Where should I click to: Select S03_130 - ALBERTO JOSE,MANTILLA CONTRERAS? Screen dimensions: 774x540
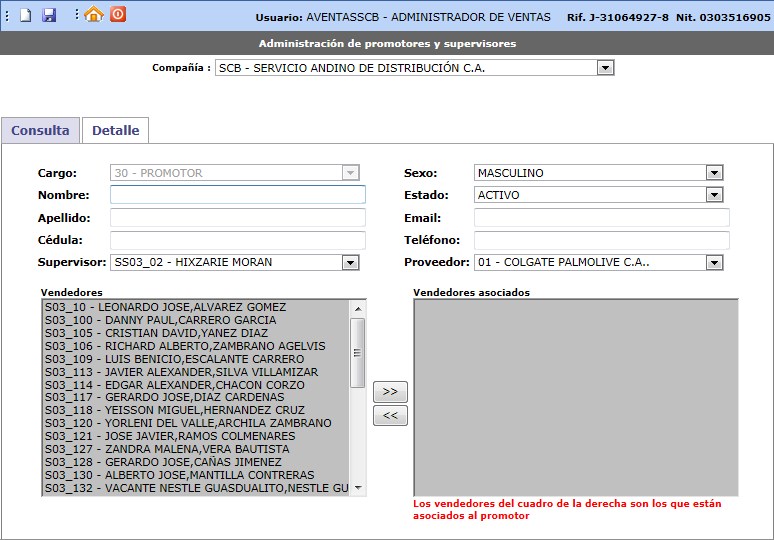[x=196, y=475]
